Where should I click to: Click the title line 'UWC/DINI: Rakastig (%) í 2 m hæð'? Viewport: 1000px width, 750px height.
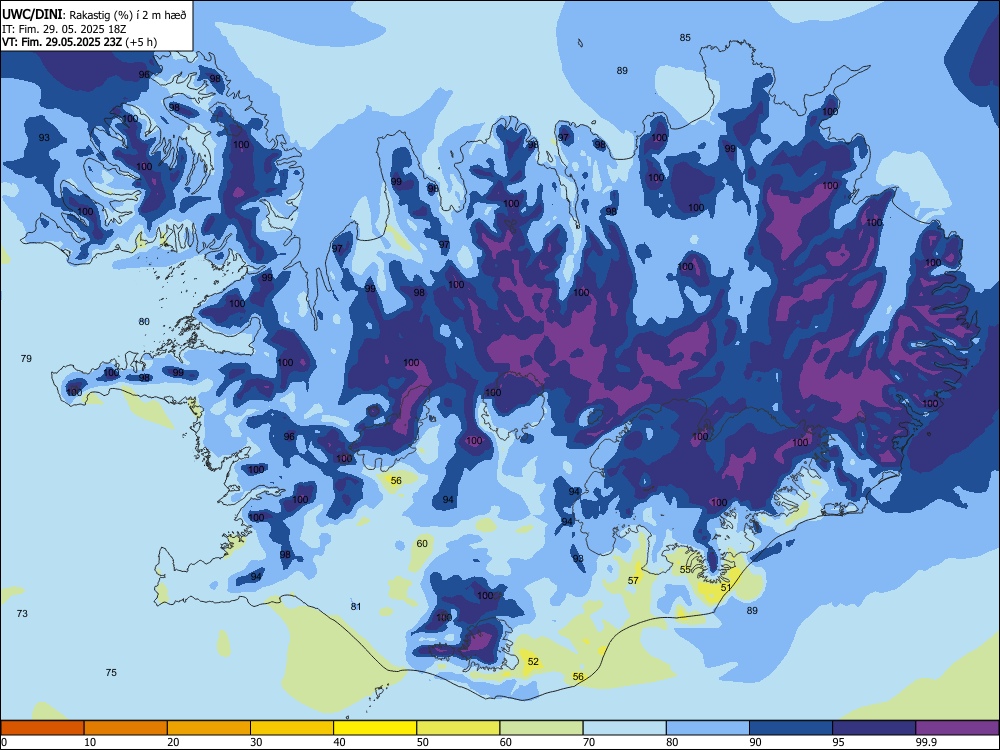point(94,14)
